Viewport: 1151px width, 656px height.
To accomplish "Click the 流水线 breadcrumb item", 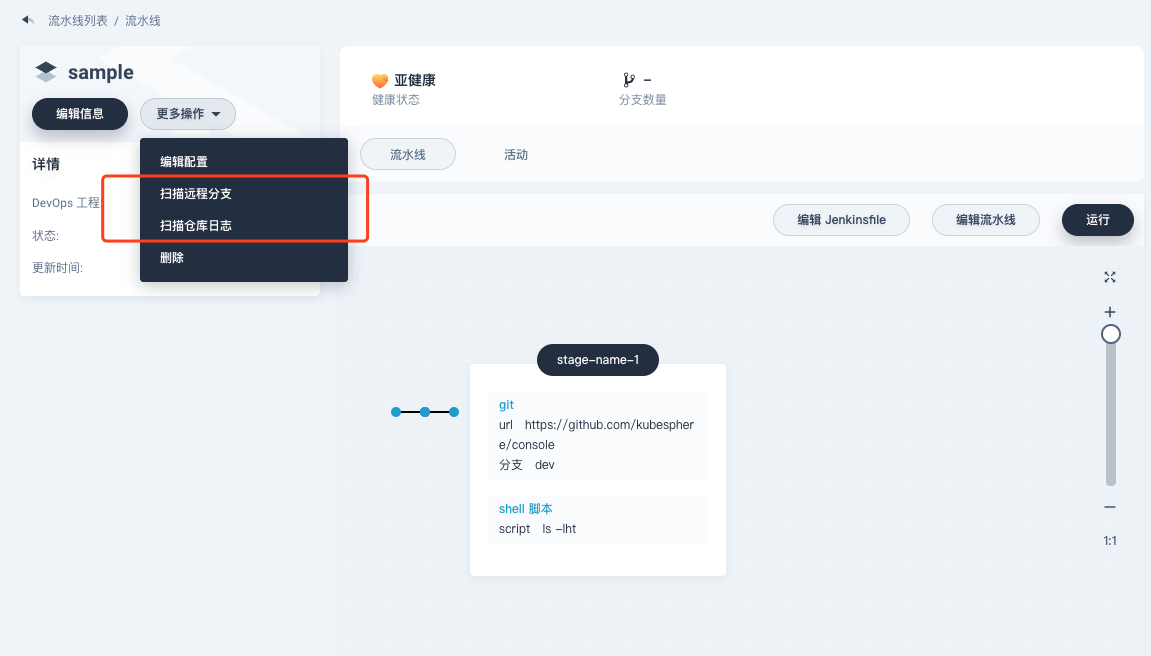I will coord(142,21).
